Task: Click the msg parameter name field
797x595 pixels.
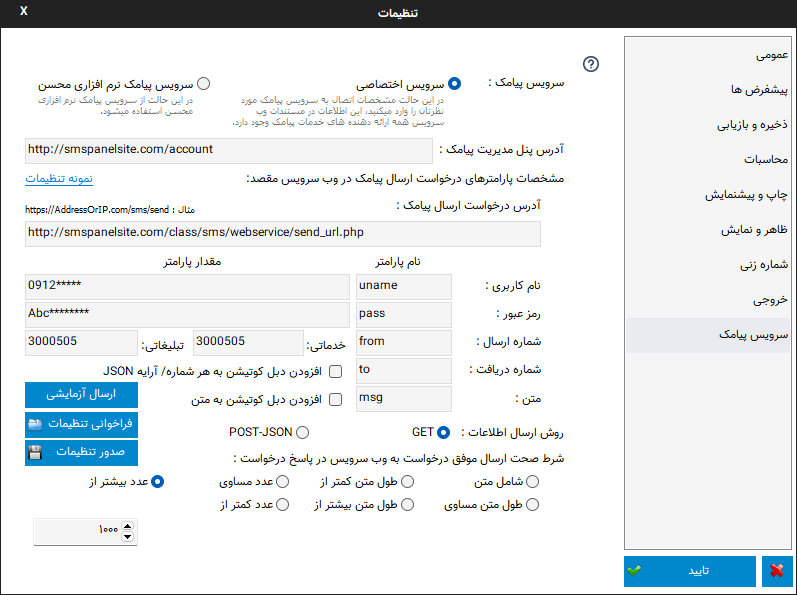Action: pos(404,399)
